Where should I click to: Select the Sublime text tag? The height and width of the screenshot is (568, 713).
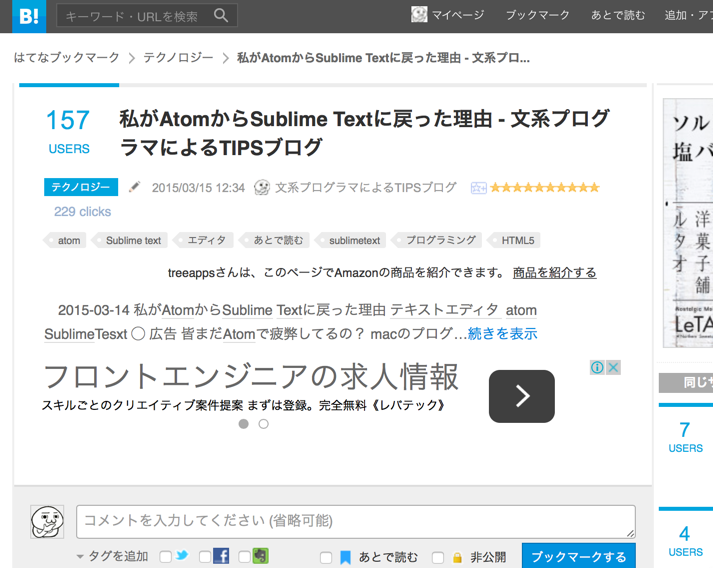130,240
